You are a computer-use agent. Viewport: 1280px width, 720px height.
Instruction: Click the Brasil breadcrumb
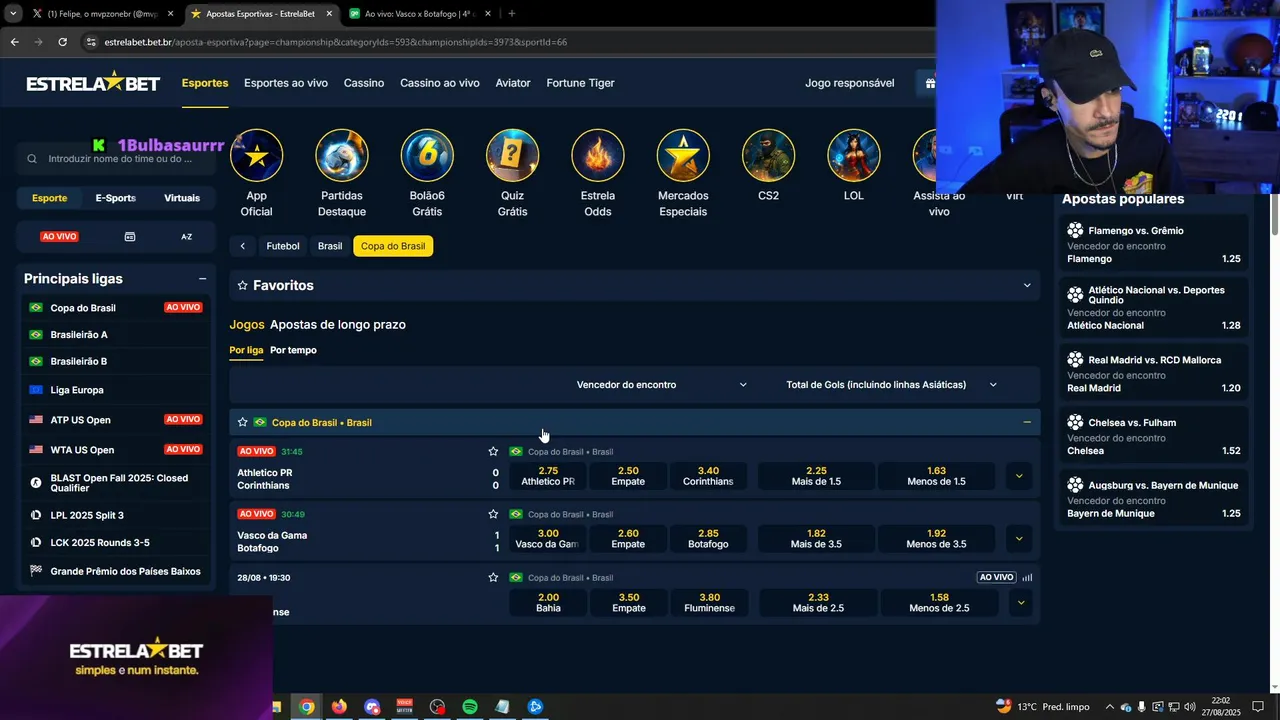point(330,246)
